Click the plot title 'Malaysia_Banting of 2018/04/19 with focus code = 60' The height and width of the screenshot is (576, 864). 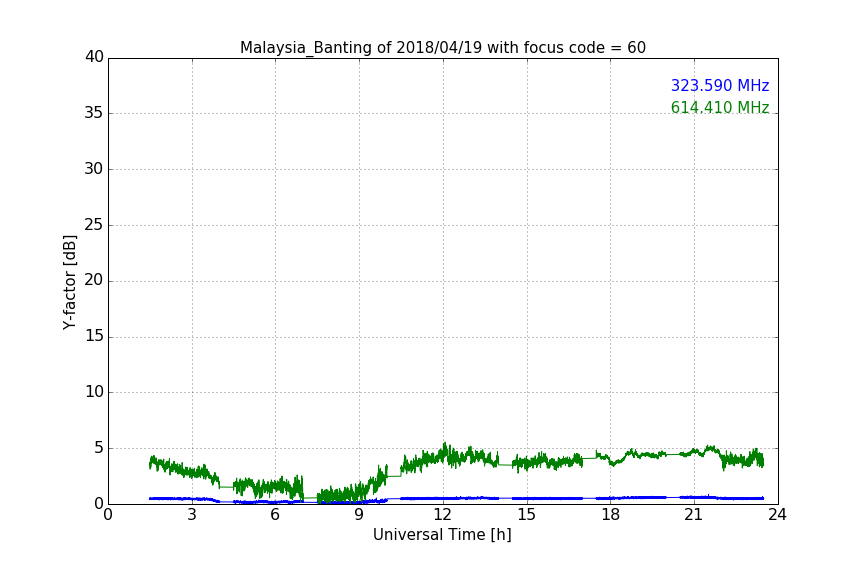click(x=442, y=48)
